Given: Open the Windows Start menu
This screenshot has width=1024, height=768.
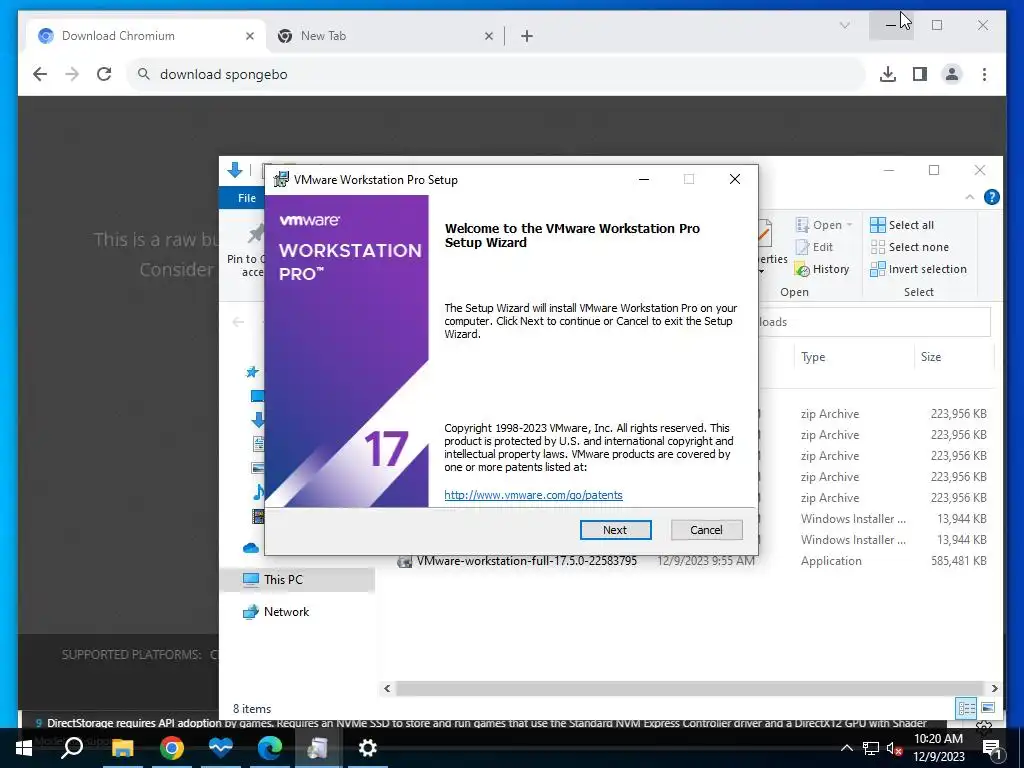Looking at the screenshot, I should pos(24,748).
